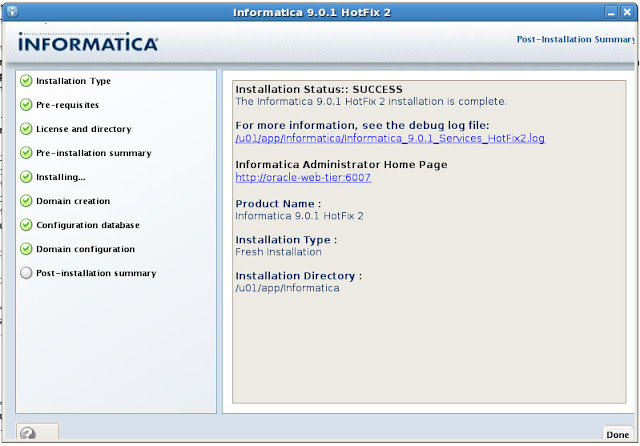This screenshot has height=446, width=640.
Task: Click the License and directory checkmark icon
Action: pyautogui.click(x=26, y=129)
